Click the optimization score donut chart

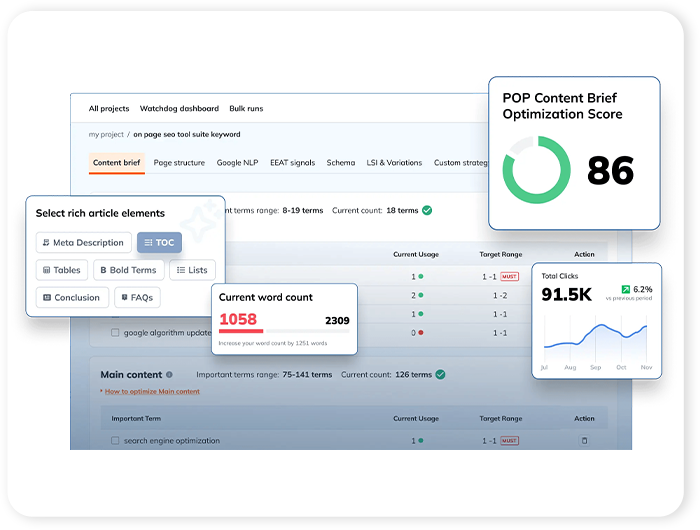pyautogui.click(x=536, y=170)
